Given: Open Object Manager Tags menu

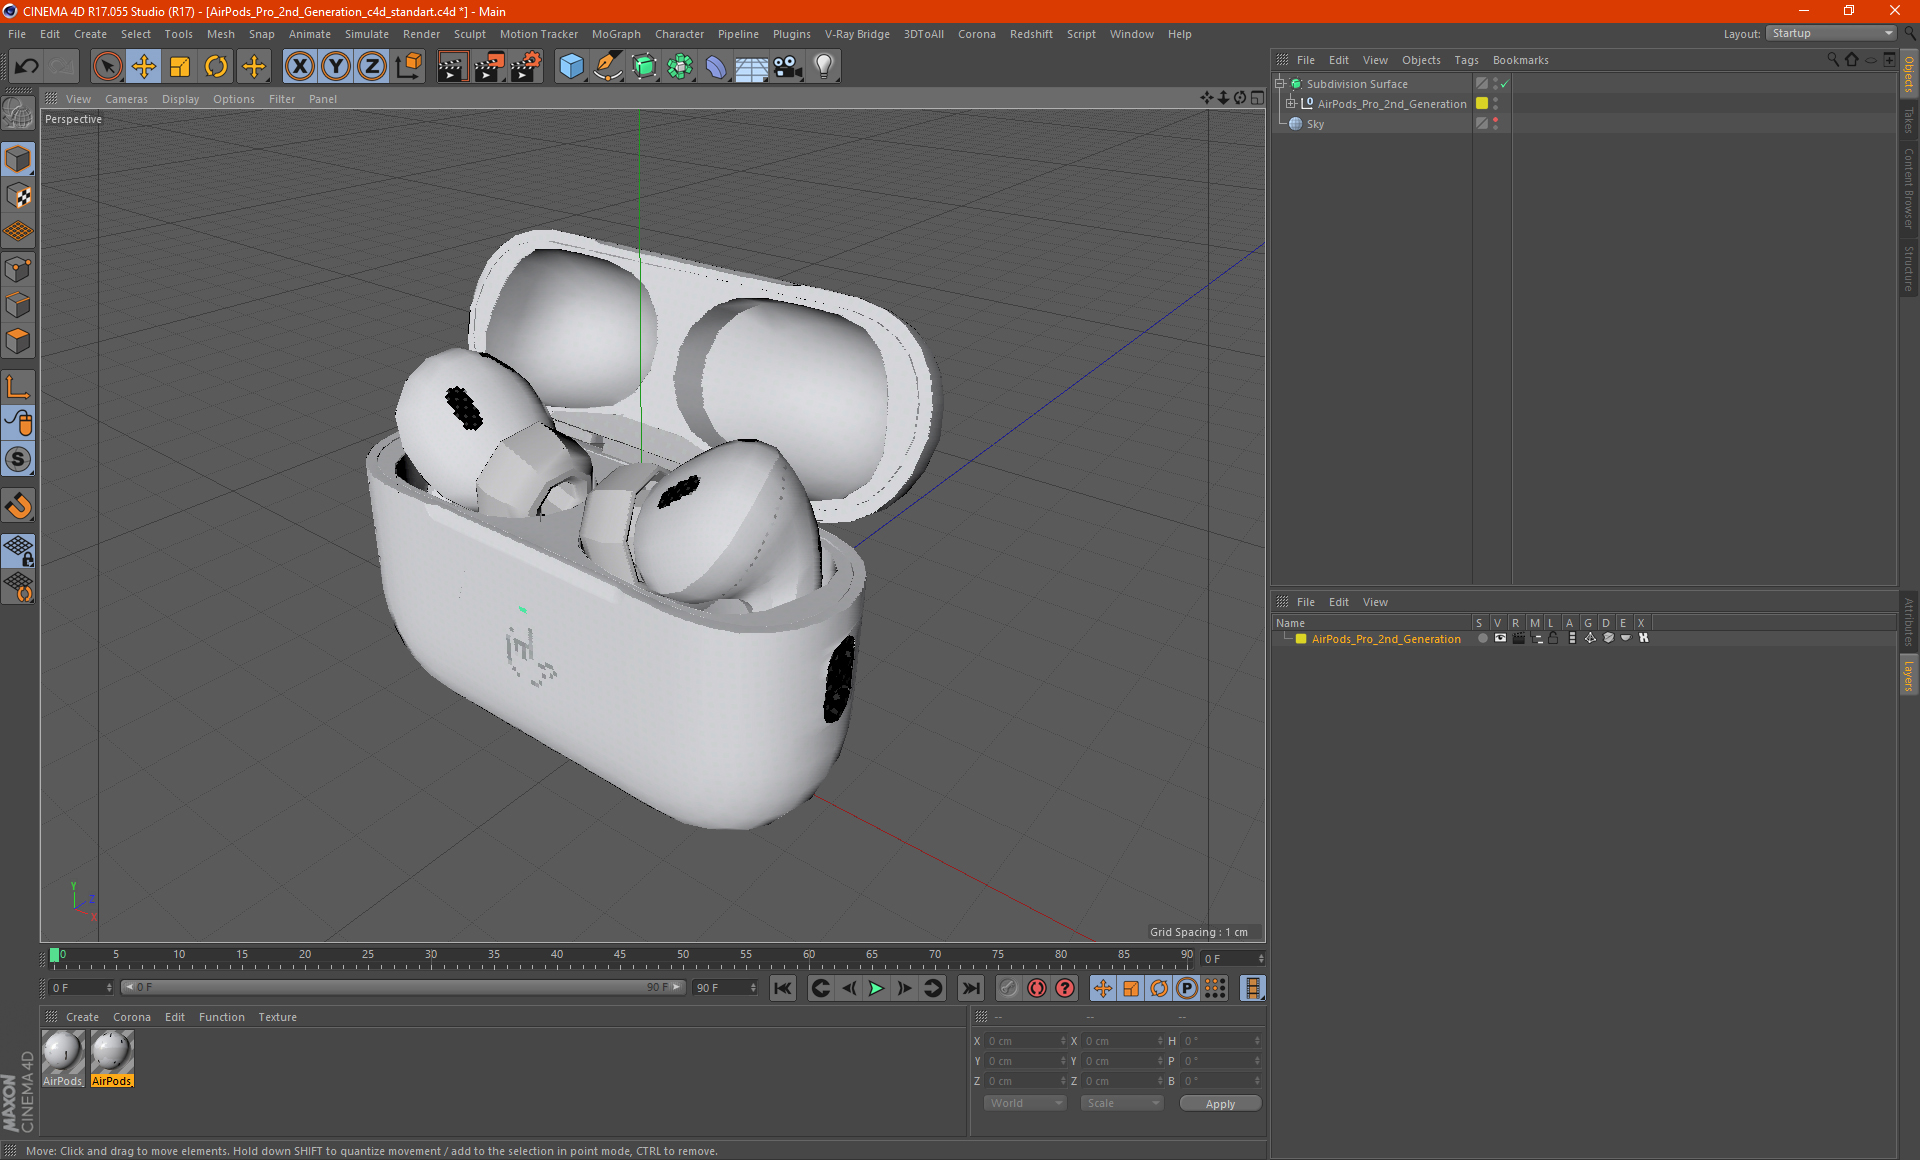Looking at the screenshot, I should click(1466, 60).
